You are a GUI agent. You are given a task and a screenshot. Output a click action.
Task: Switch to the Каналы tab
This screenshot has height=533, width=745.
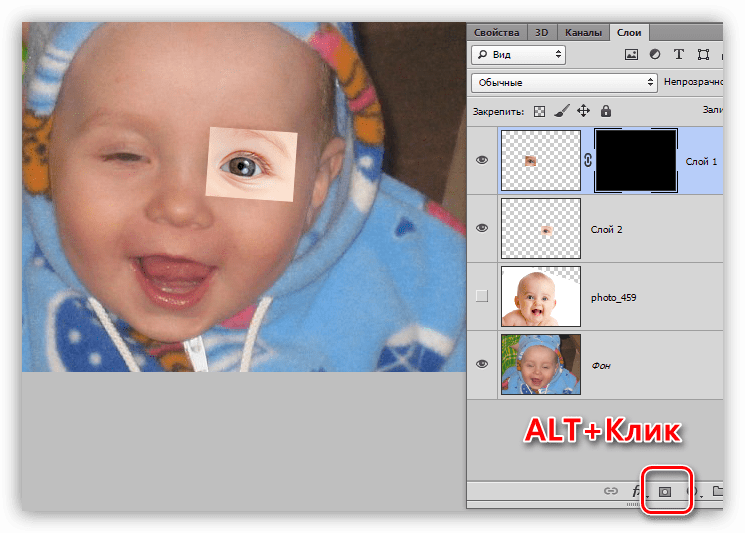[583, 32]
